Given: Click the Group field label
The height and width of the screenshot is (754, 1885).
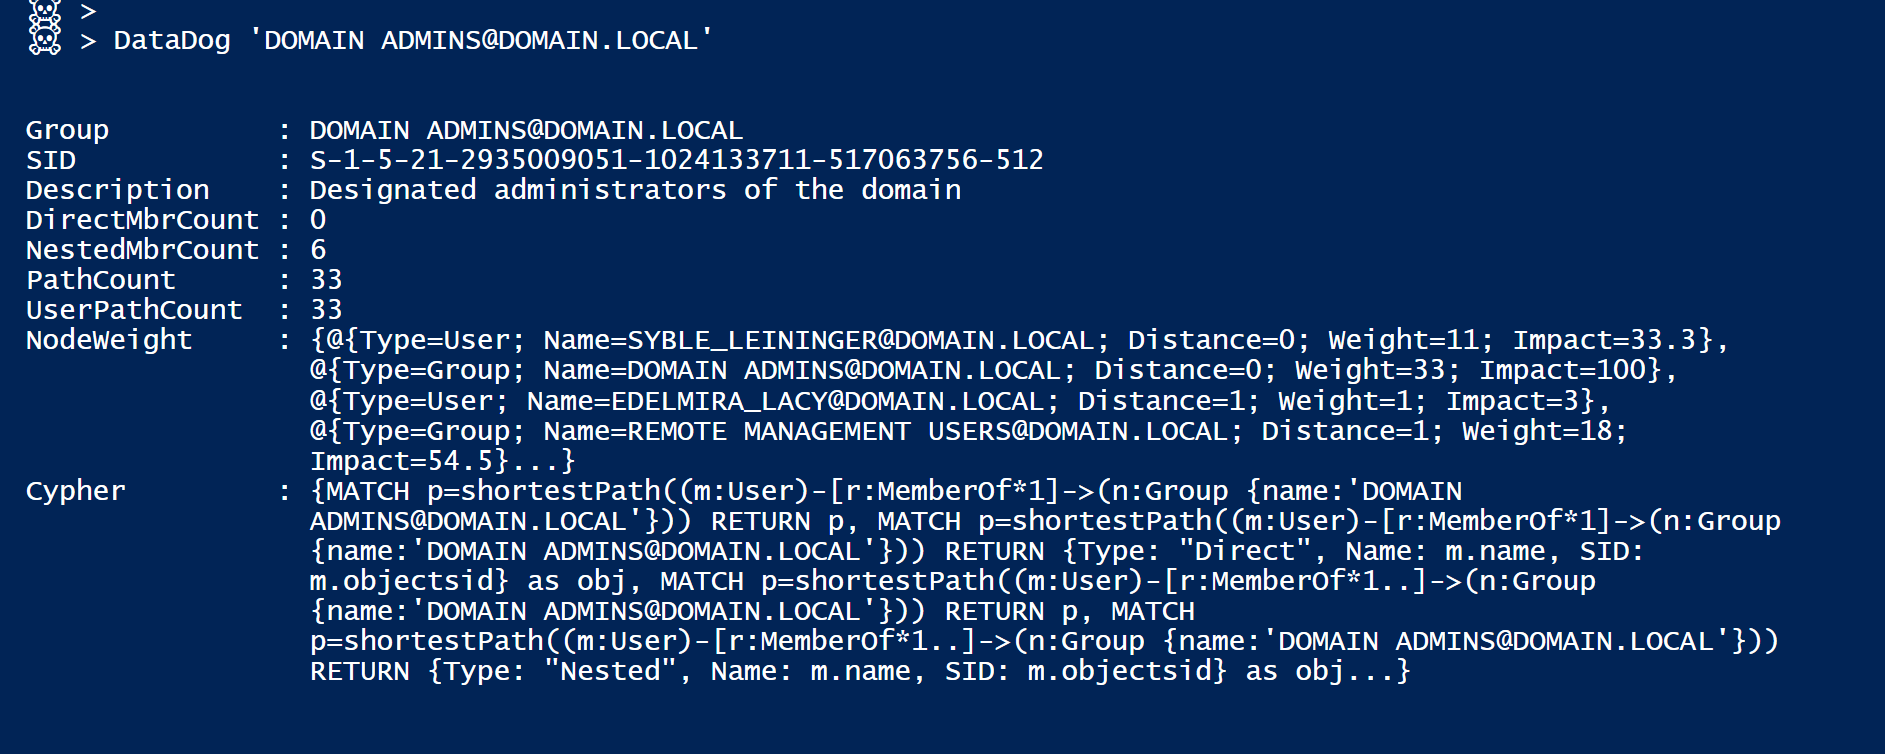Looking at the screenshot, I should coord(67,131).
